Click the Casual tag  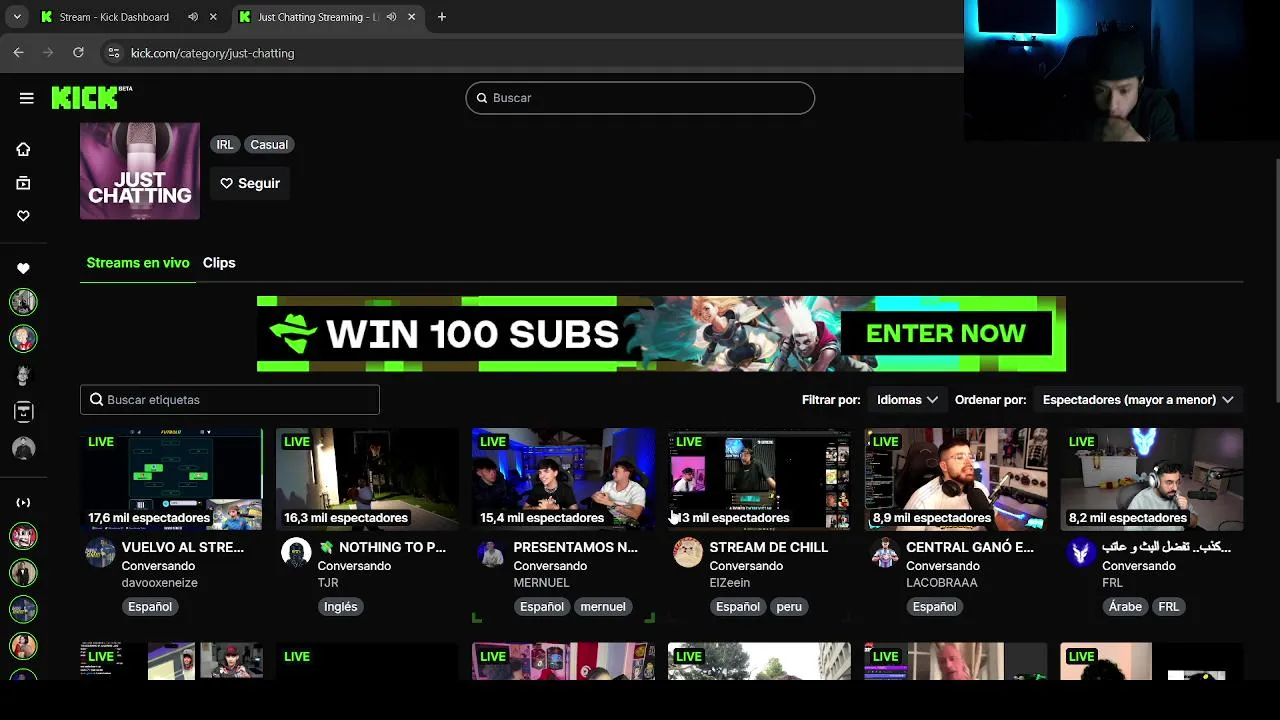pyautogui.click(x=269, y=145)
